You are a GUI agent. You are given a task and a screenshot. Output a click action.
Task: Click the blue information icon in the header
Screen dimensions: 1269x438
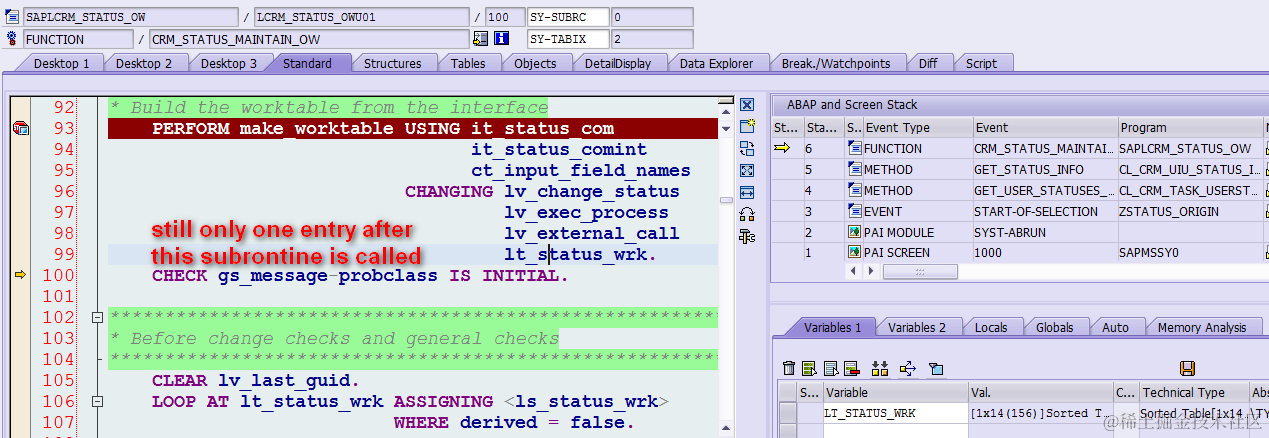[x=502, y=39]
